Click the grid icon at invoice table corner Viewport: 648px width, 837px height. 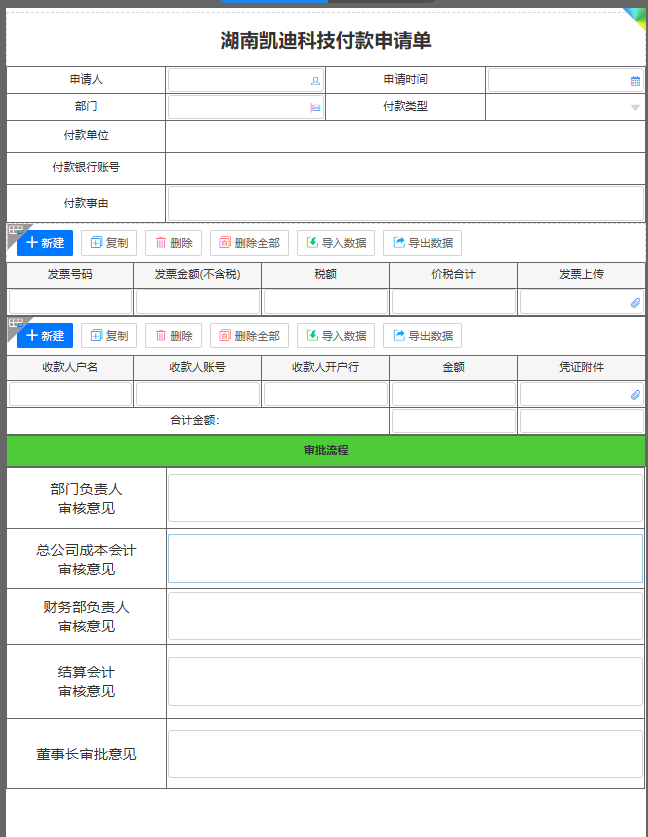click(15, 230)
